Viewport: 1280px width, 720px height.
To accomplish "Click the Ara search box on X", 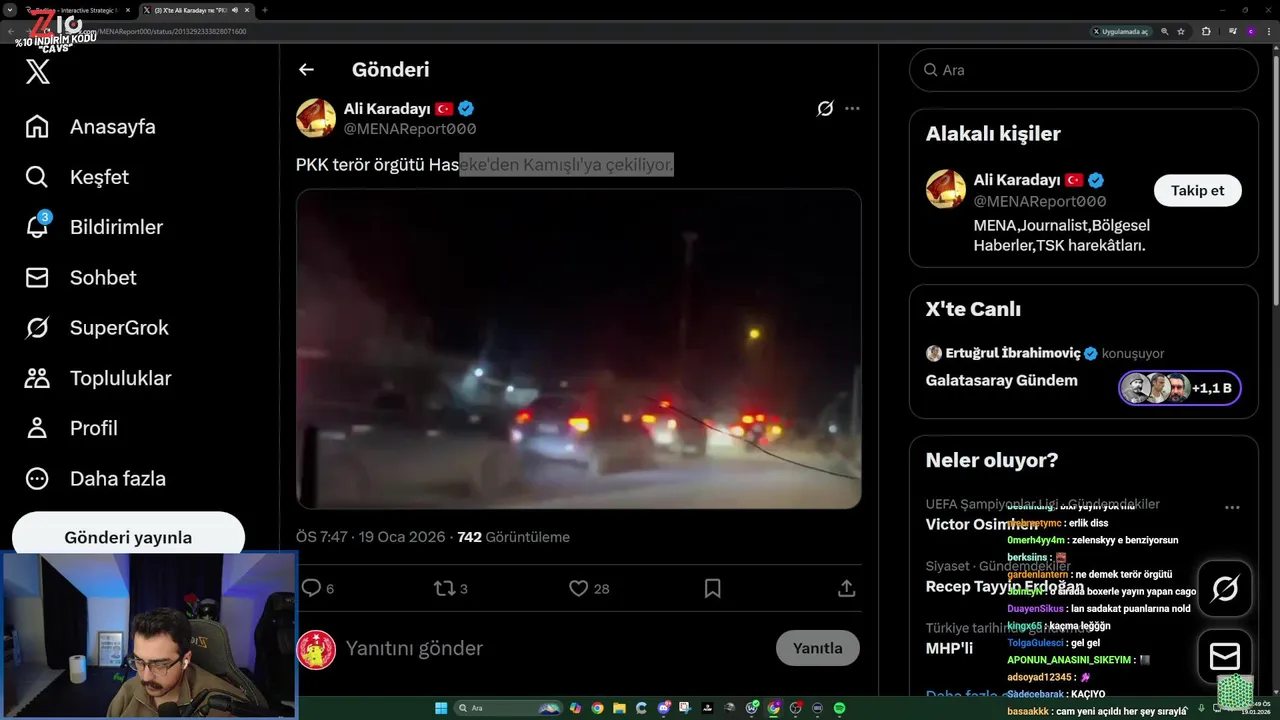I will pyautogui.click(x=1083, y=70).
